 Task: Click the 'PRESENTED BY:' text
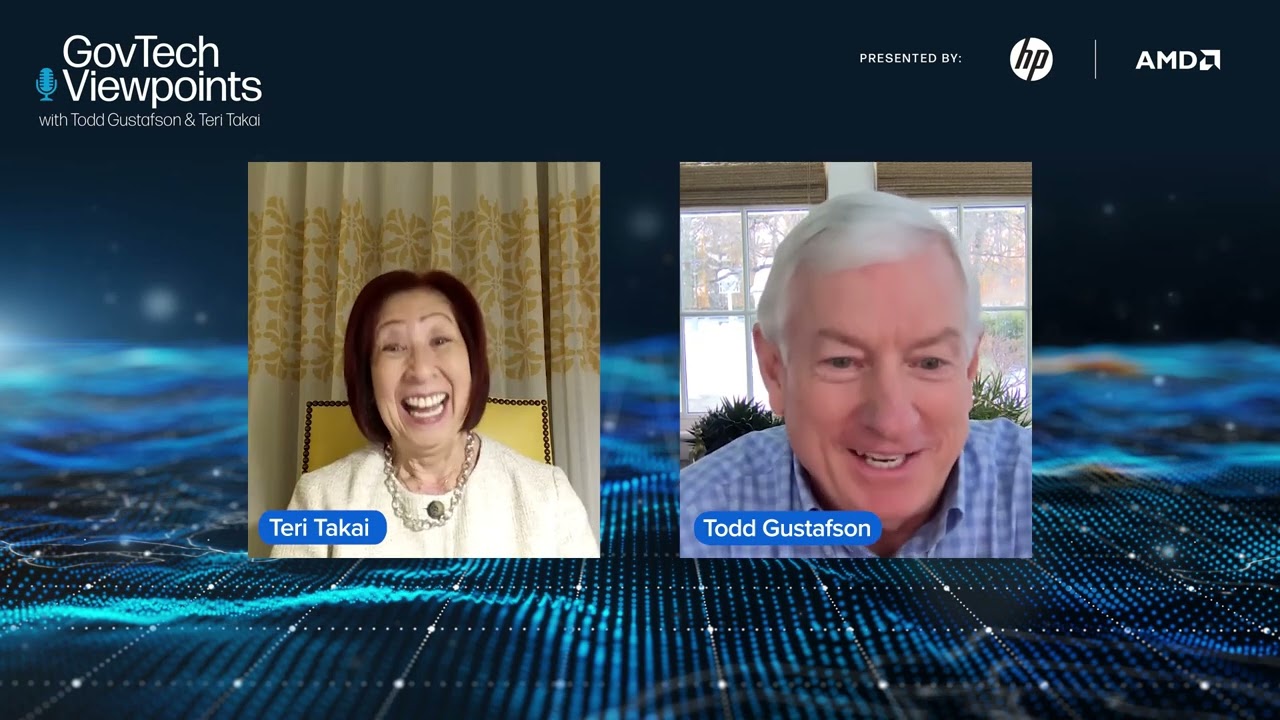pos(911,59)
